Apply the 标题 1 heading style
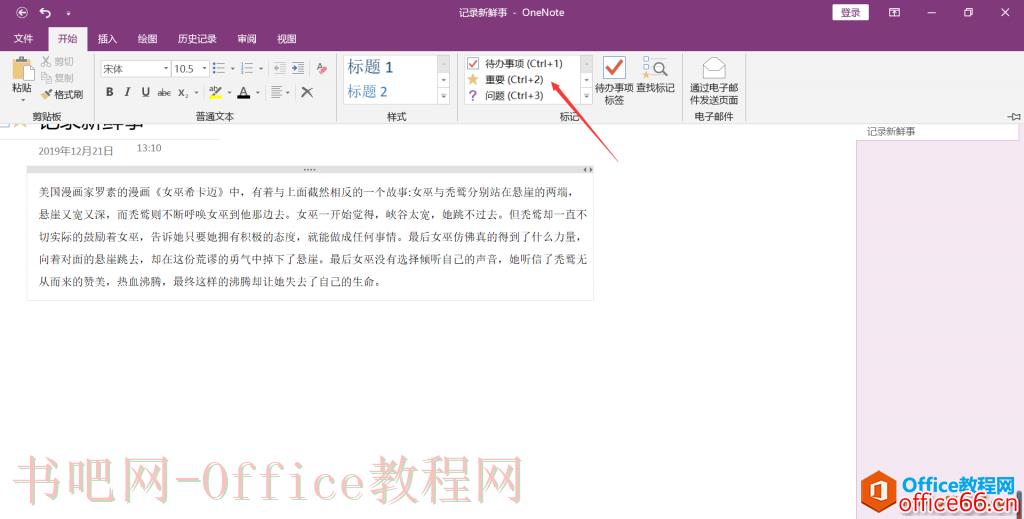 370,67
